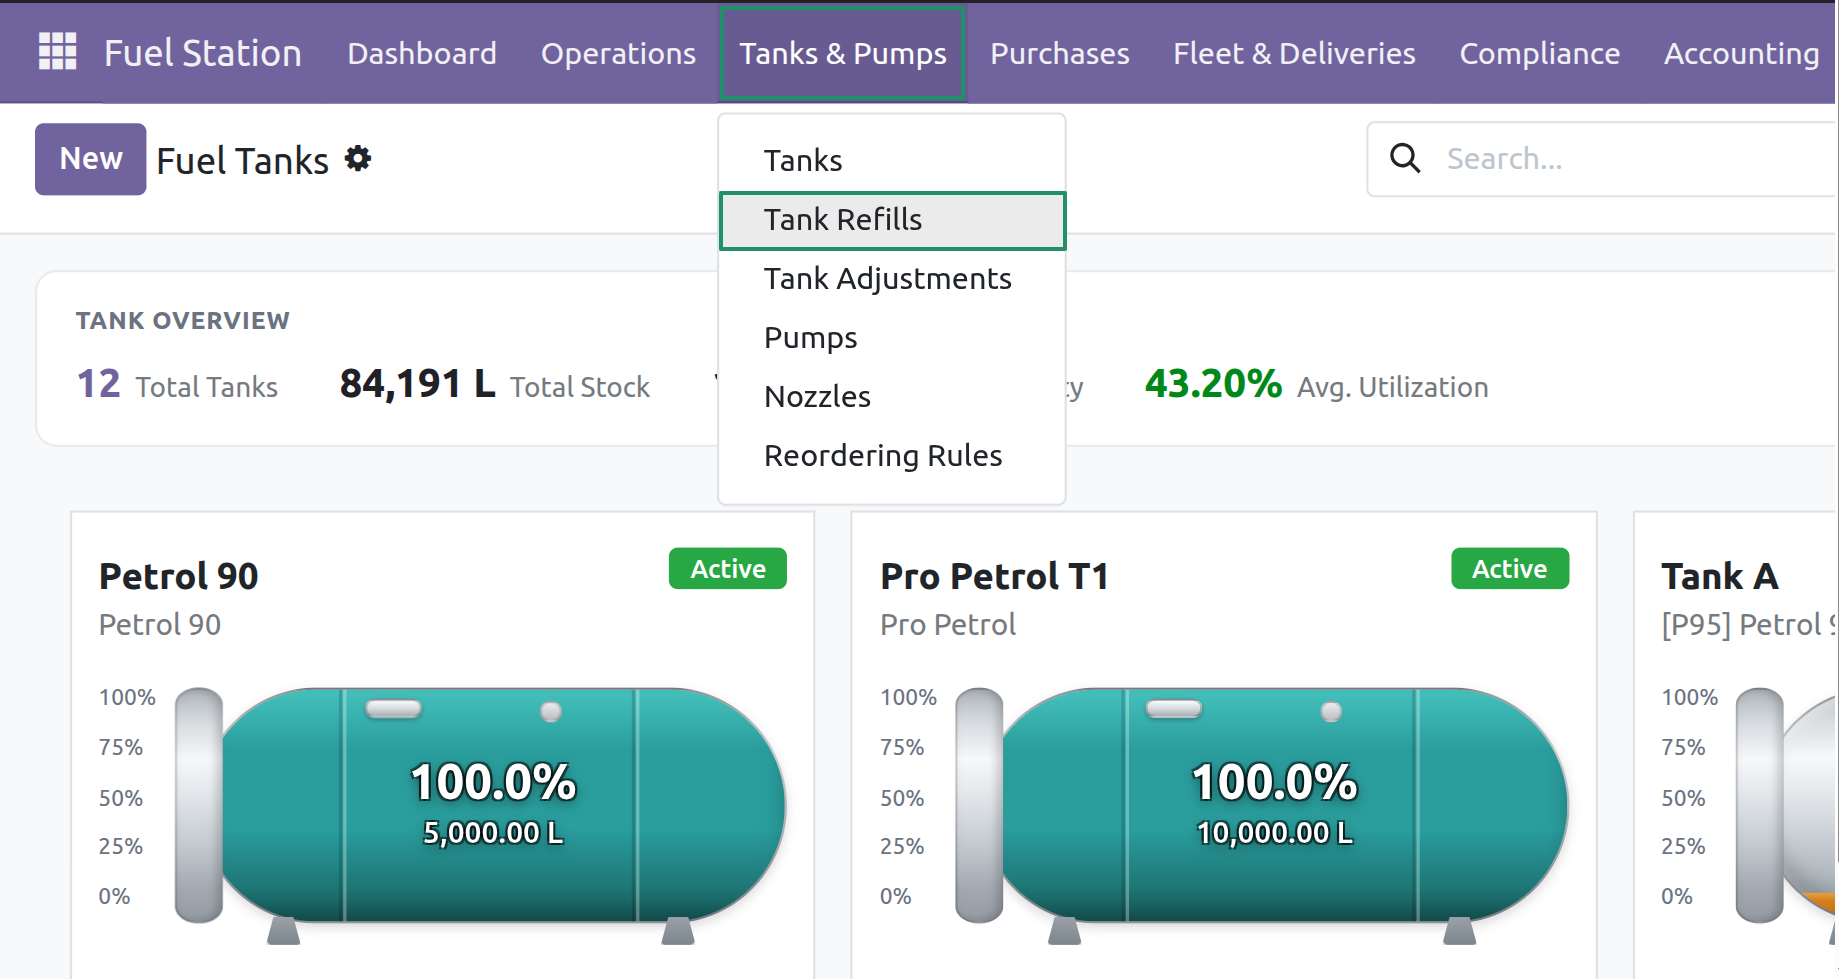This screenshot has width=1839, height=979.
Task: Click the magnifying glass search icon
Action: [x=1405, y=158]
